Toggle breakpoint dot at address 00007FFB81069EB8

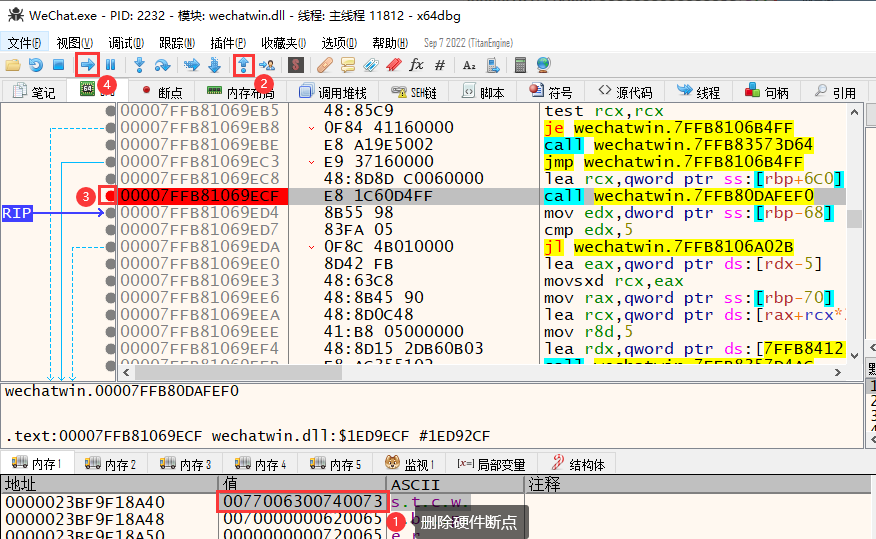(110, 128)
